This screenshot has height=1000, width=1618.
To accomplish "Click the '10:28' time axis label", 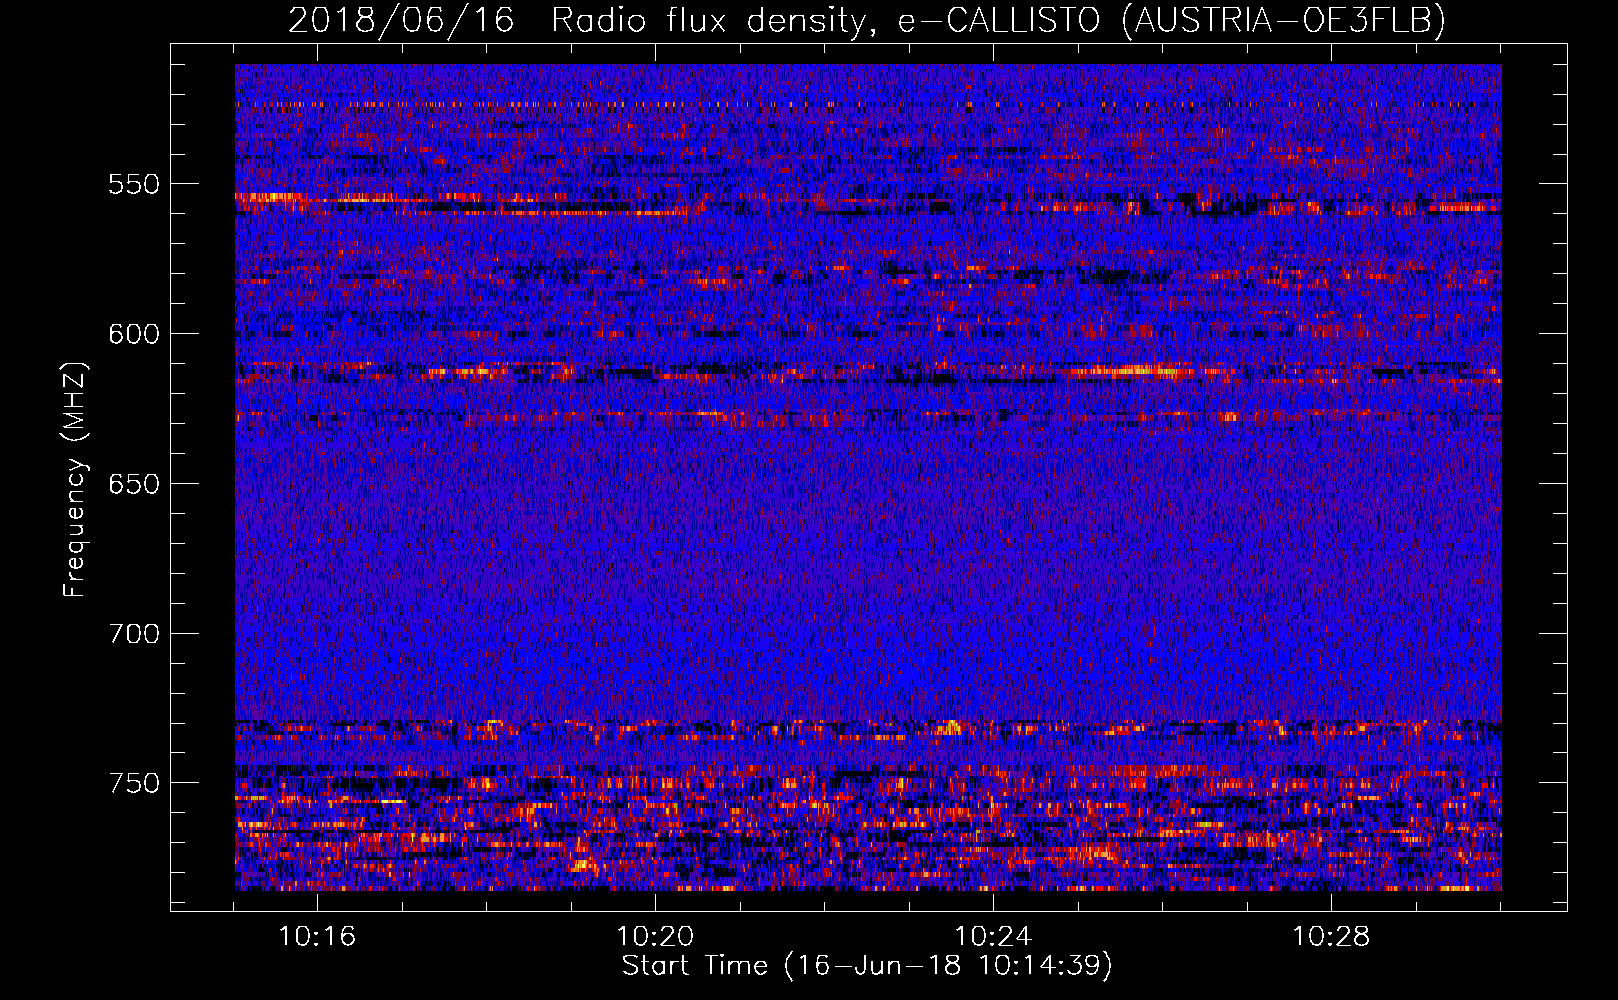I will [1331, 937].
